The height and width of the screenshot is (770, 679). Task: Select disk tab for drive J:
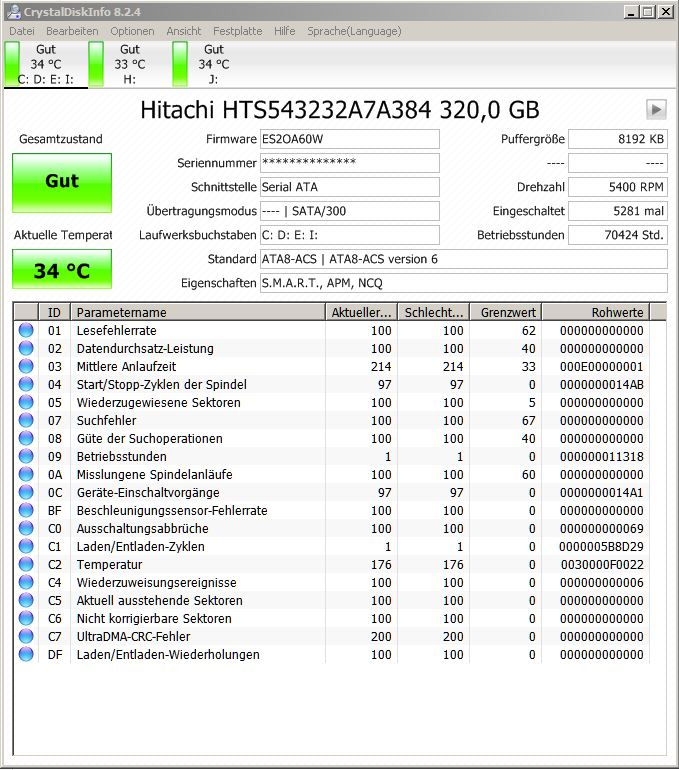point(214,64)
